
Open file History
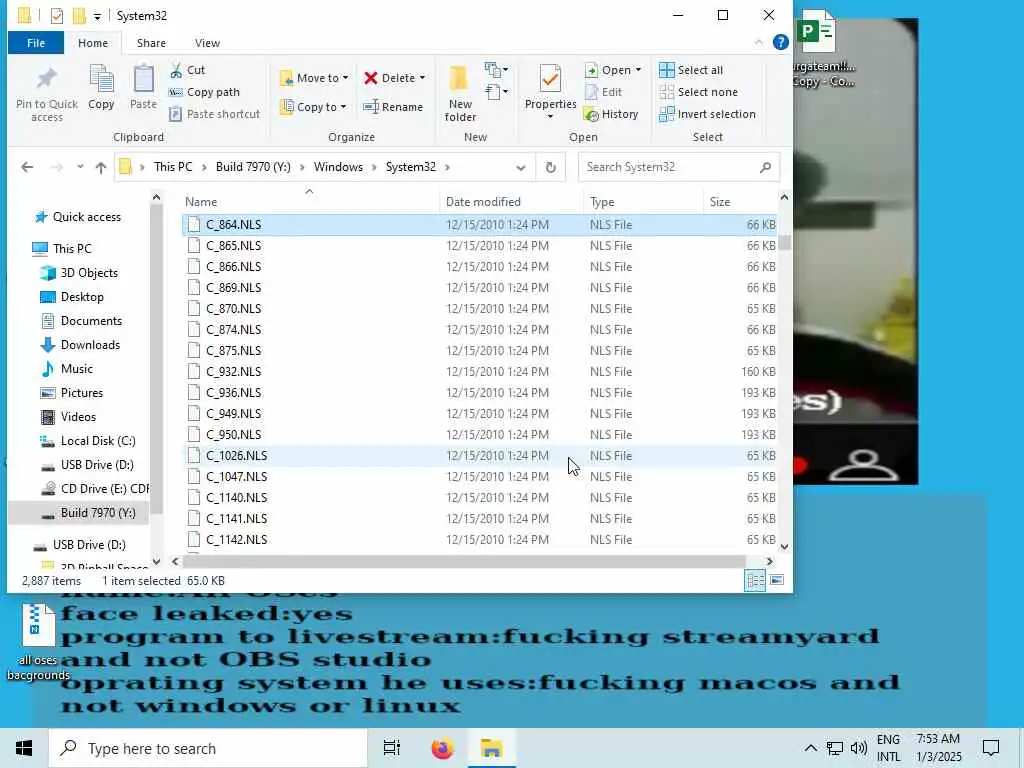point(611,114)
